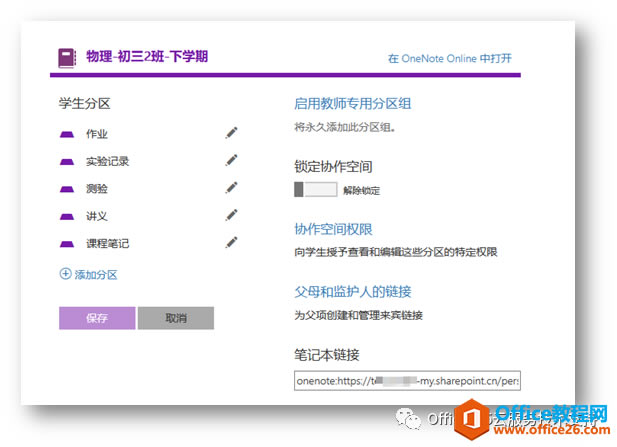Edit the 讲义 section with its pencil icon
Image resolution: width=617 pixels, height=447 pixels.
click(x=231, y=215)
